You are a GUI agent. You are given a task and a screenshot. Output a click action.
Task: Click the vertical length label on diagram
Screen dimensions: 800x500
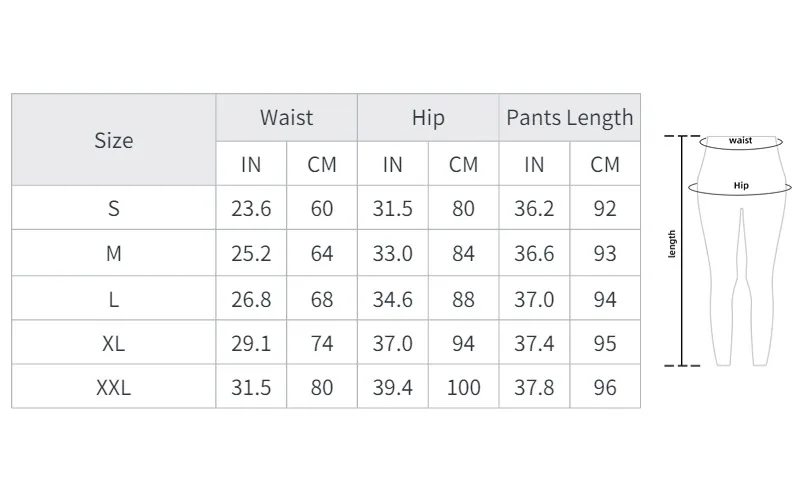click(672, 243)
